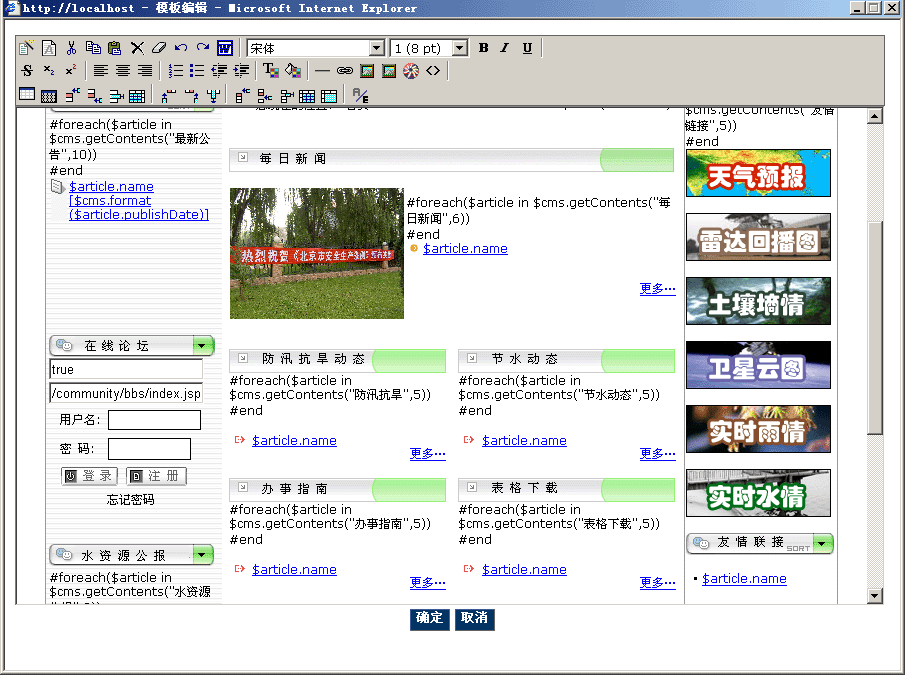Click the Insert Table grid icon
Viewport: 905px width, 675px height.
(x=27, y=93)
